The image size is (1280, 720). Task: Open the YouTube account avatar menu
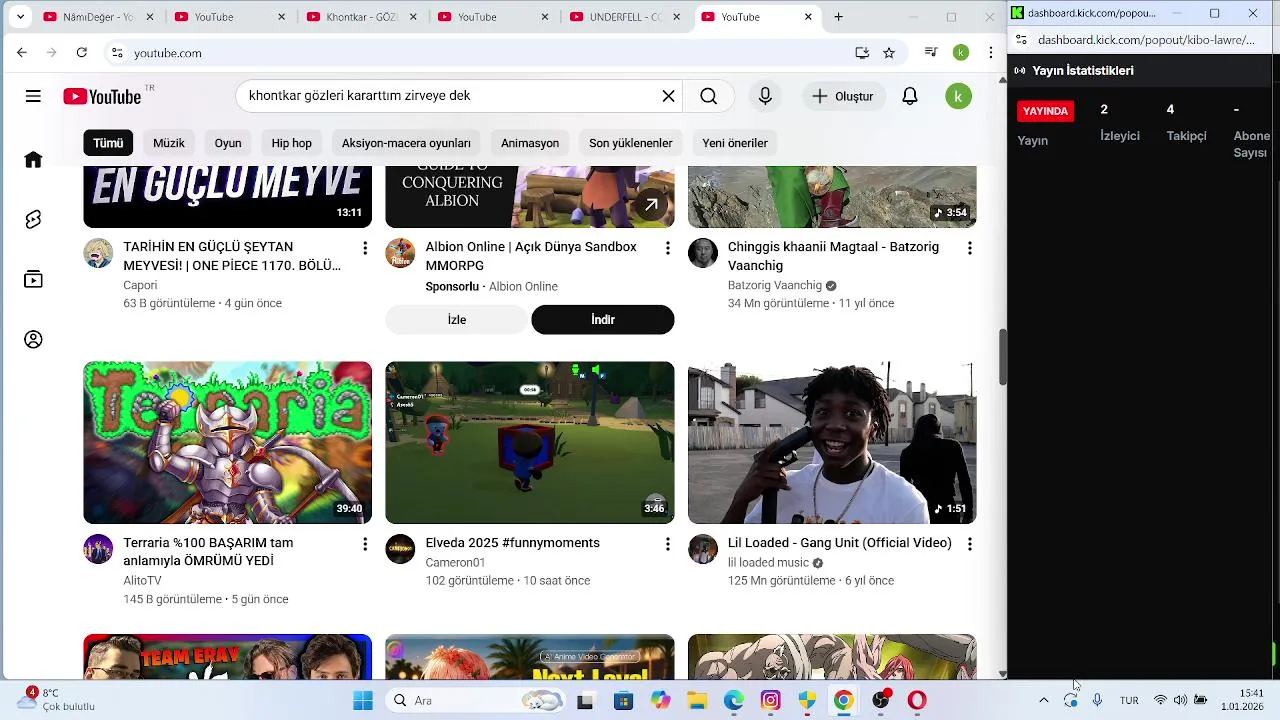pos(958,96)
